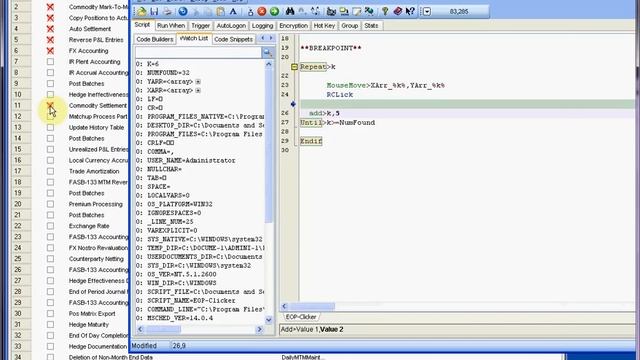Click the key-shaped toolbar icon
640x360 pixels.
click(385, 11)
